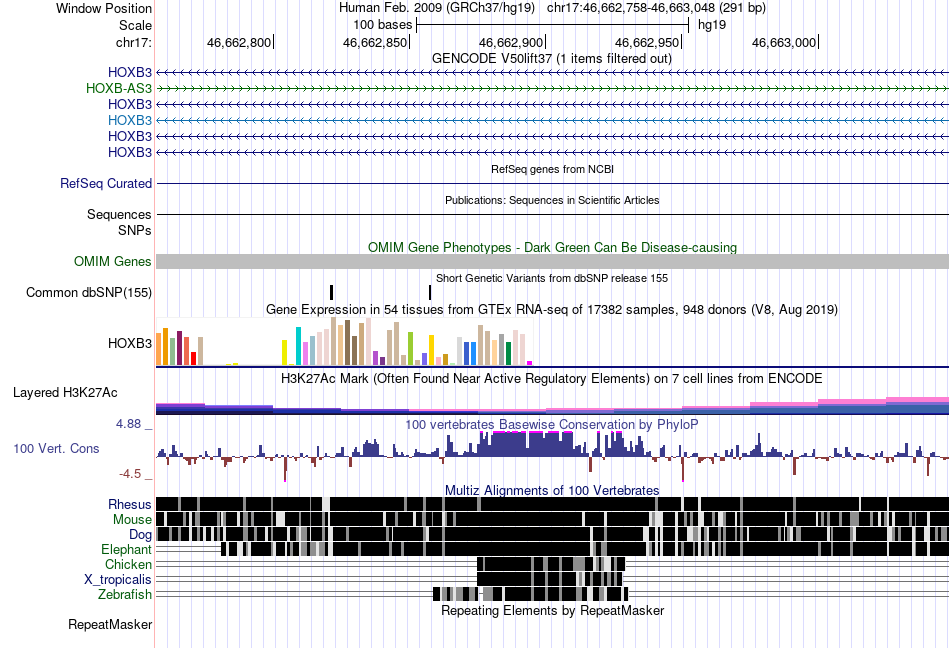Click the hg19 label beside scale bar
Viewport: 950px width, 648px height.
point(712,25)
